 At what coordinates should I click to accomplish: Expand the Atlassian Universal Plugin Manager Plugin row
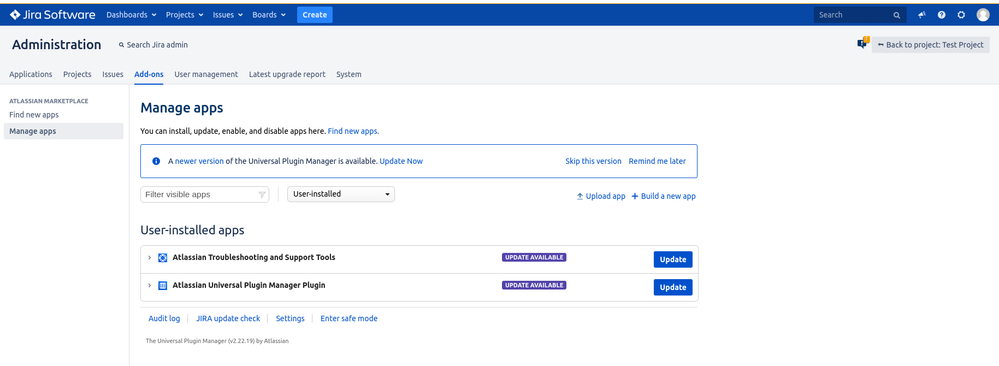[x=149, y=286]
